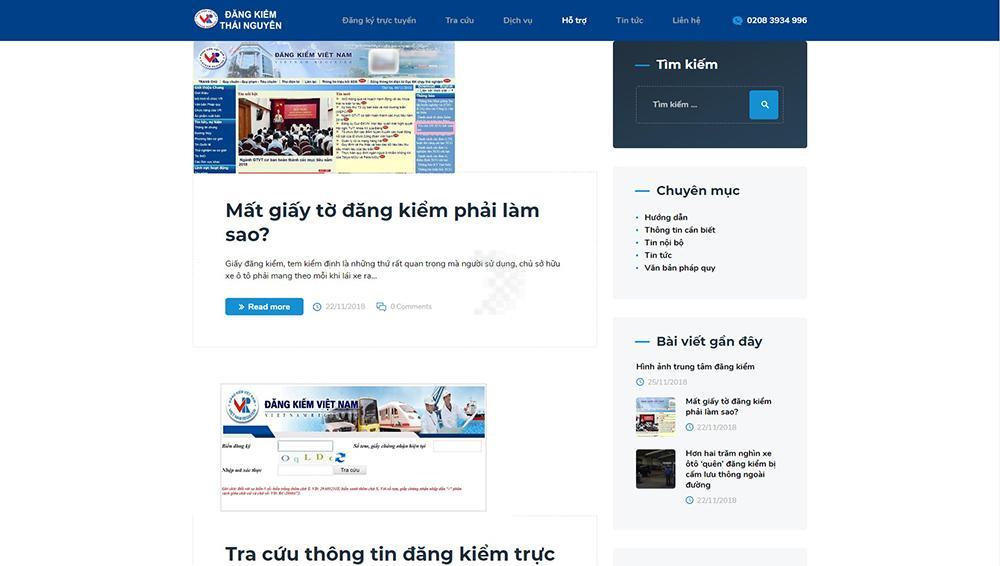
Task: Open recent post Hình ảnh trung tâm đăng kiểm
Action: coord(695,367)
